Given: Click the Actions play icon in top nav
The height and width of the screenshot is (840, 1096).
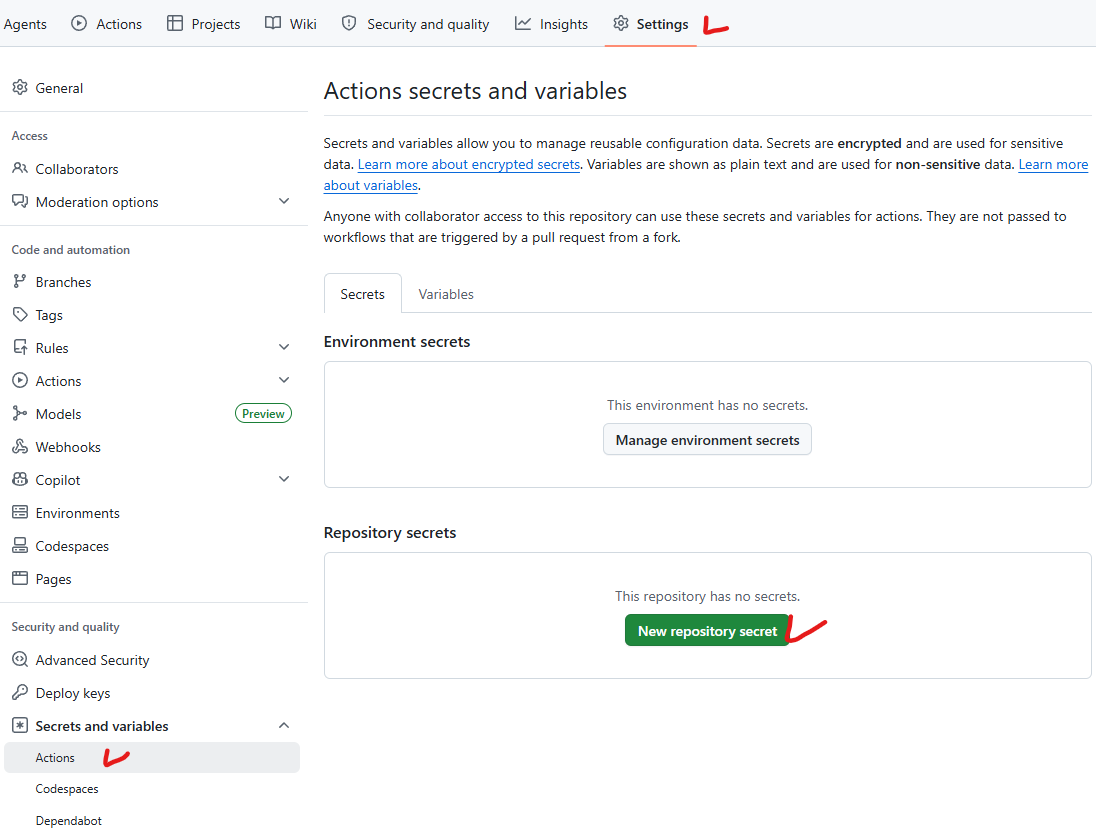Looking at the screenshot, I should 79,23.
